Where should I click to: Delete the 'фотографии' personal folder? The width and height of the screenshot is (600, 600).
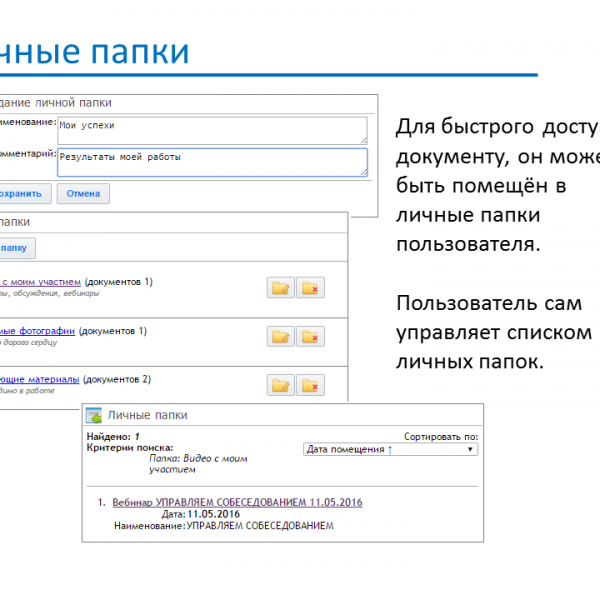tap(311, 336)
